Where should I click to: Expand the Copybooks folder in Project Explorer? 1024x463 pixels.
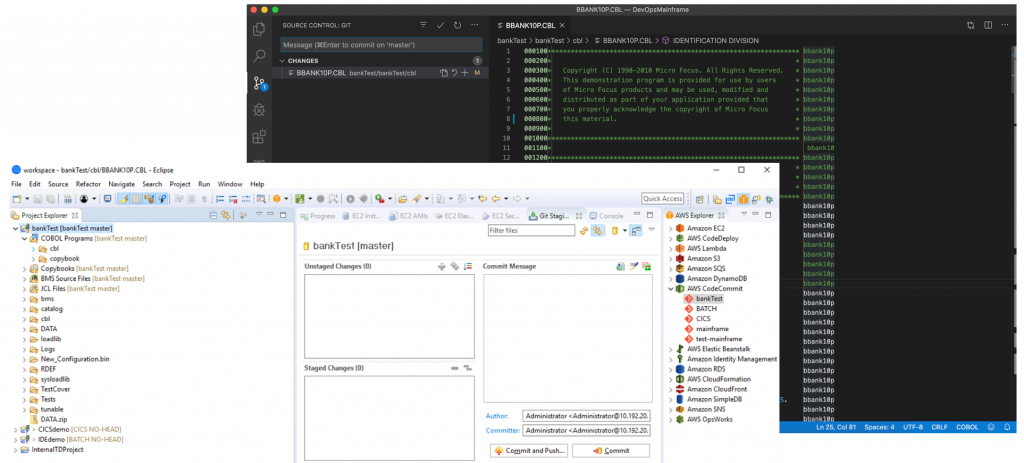tap(24, 269)
